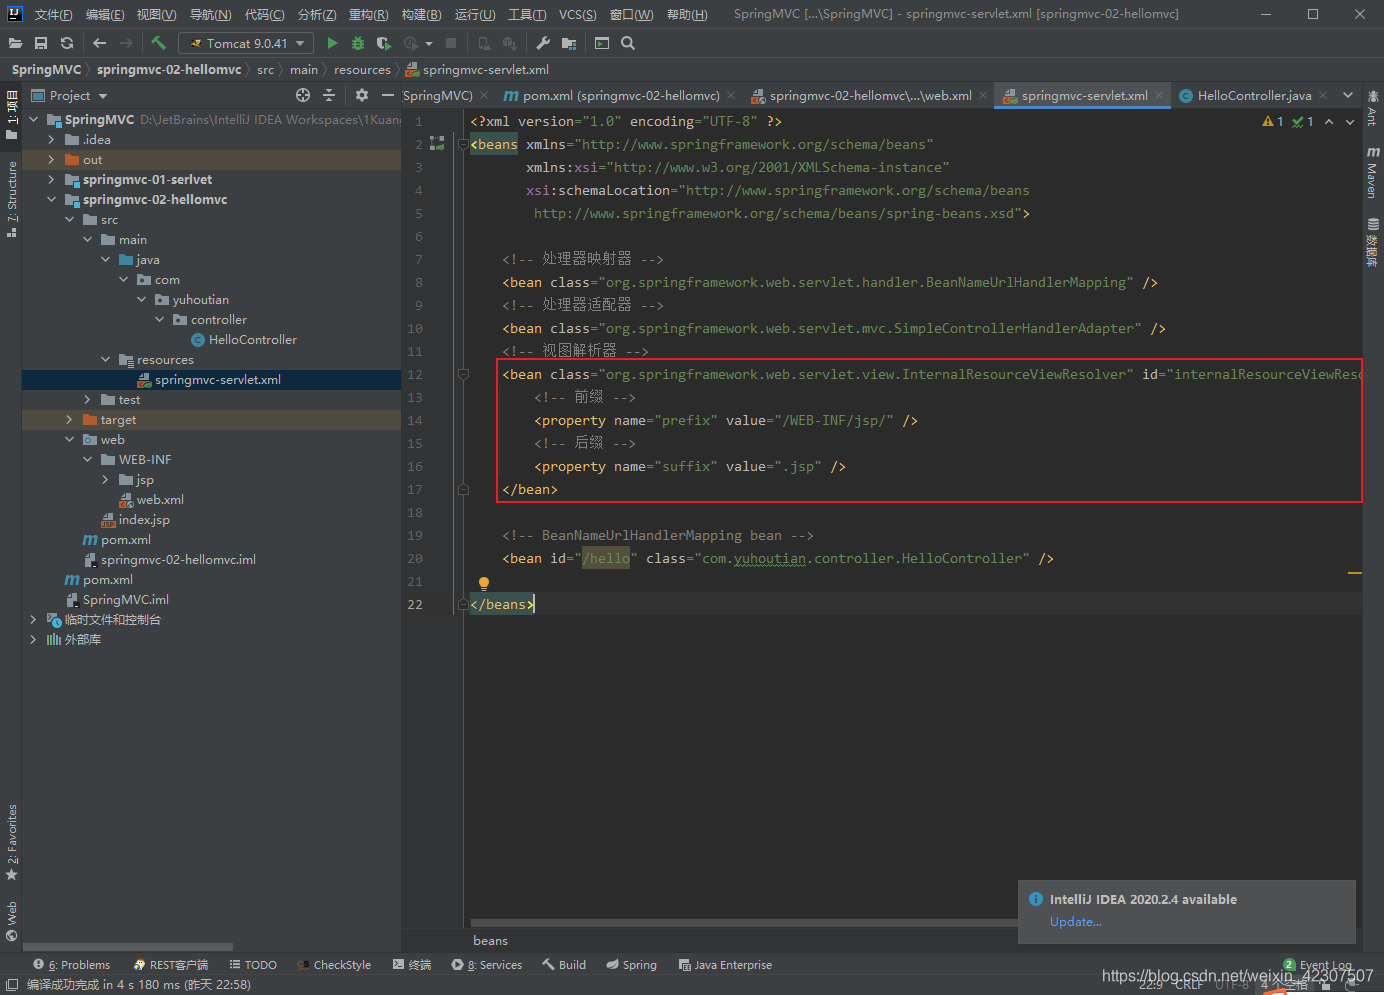Open the 文件(F) menu
Viewport: 1384px width, 995px height.
[x=53, y=14]
